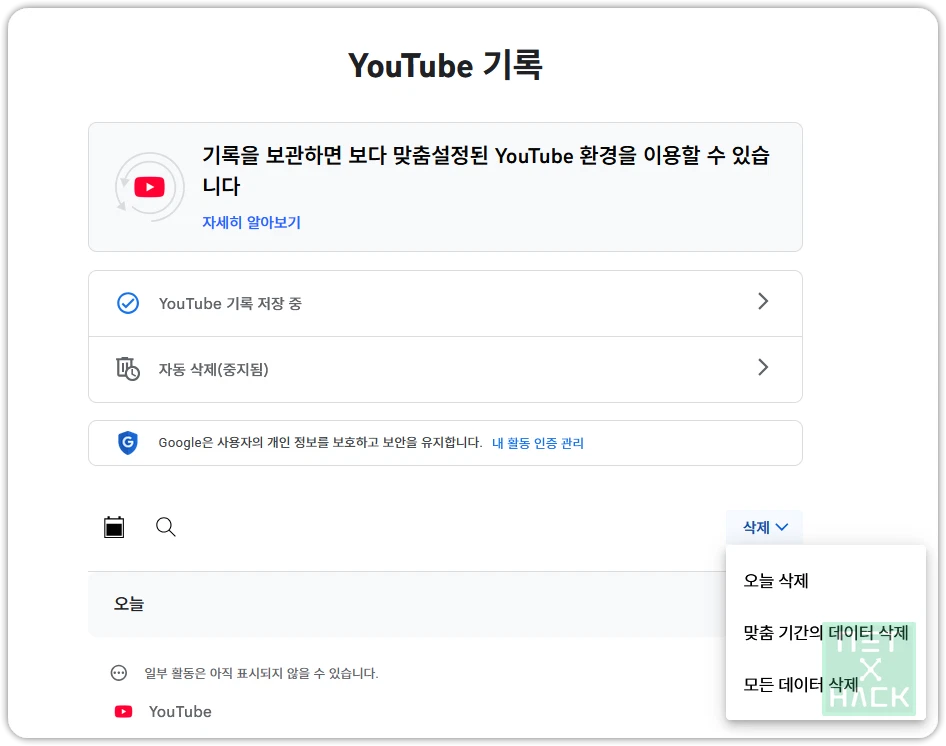Screen dimensions: 946x746
Task: Expand the 자동 삭제(중지됨) chevron
Action: tap(763, 367)
